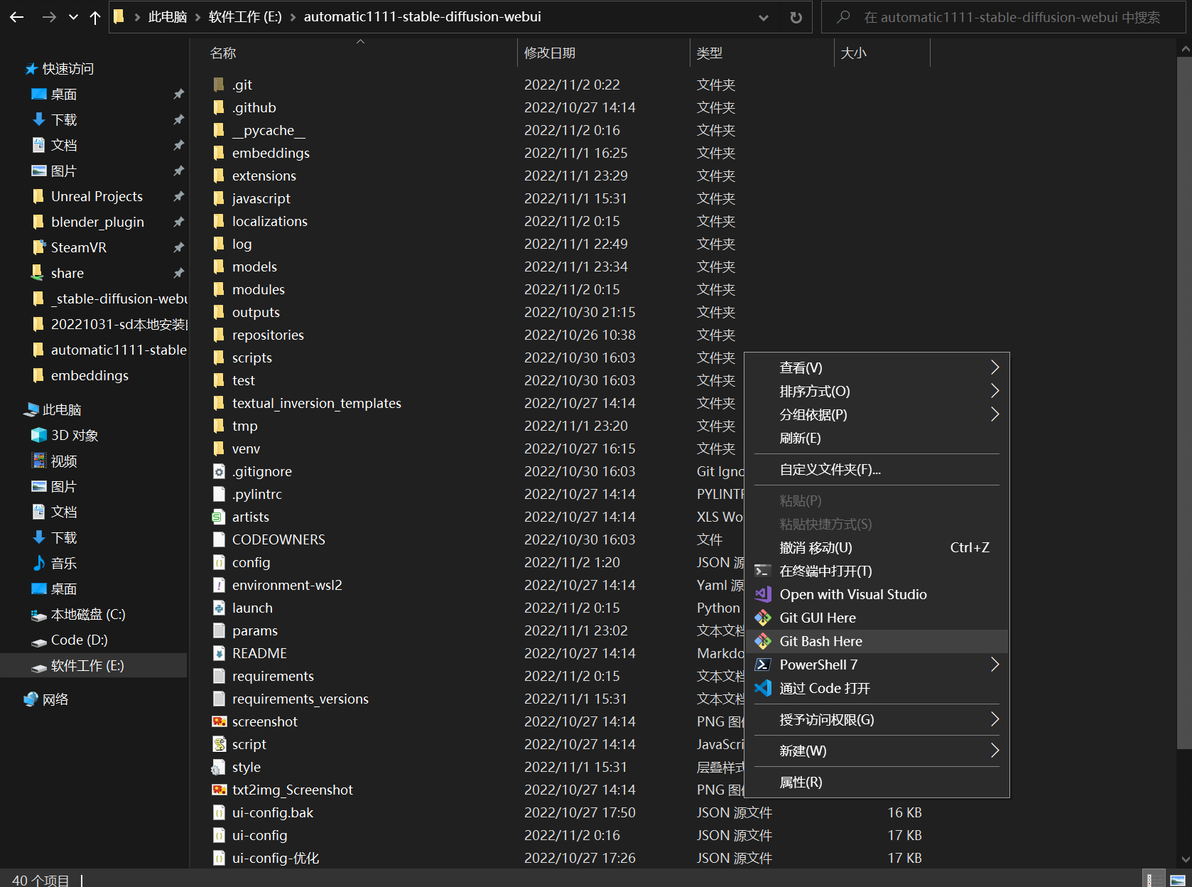Click the script JavaScript file icon
Viewport: 1192px width, 887px height.
point(219,744)
